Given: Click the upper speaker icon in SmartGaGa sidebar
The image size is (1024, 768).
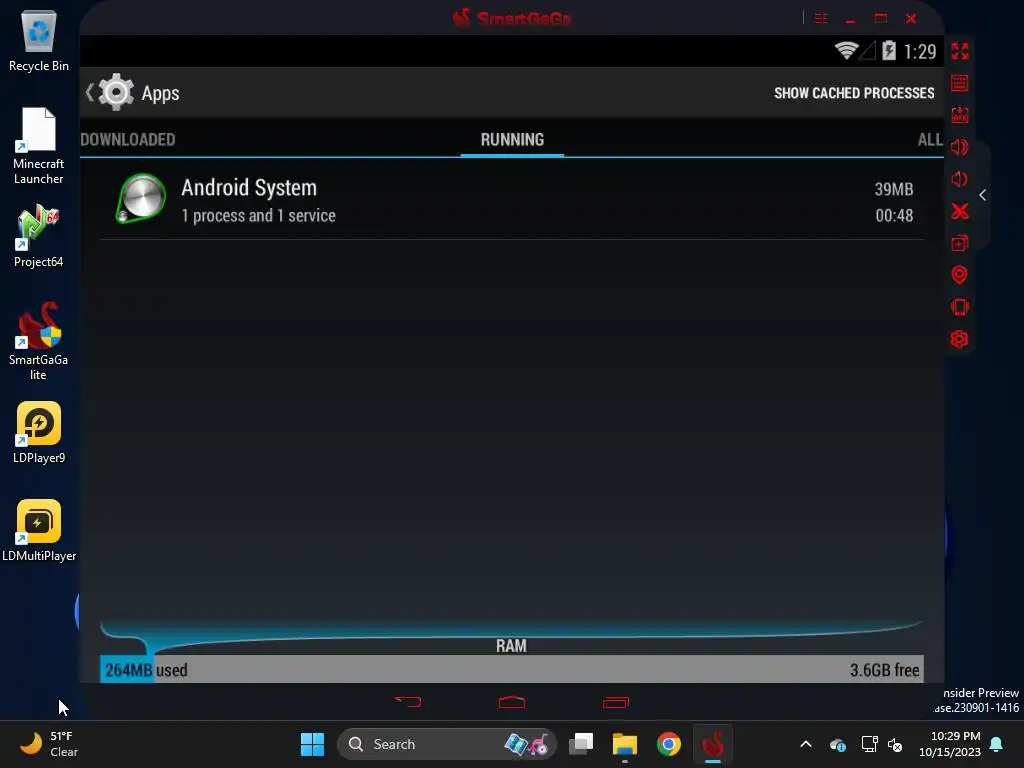Looking at the screenshot, I should tap(959, 147).
